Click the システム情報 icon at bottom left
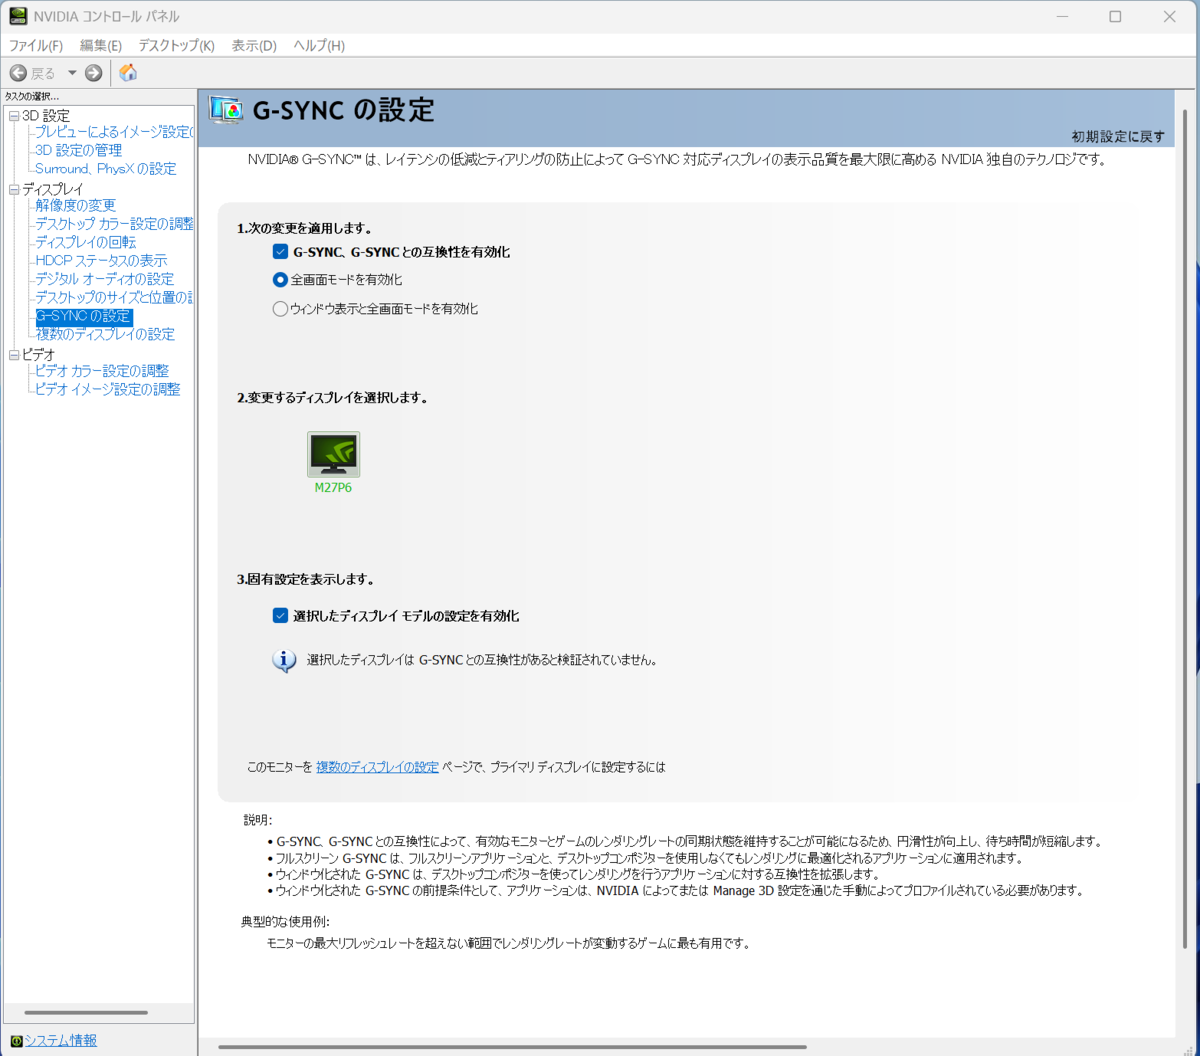The image size is (1200, 1056). [x=16, y=1041]
